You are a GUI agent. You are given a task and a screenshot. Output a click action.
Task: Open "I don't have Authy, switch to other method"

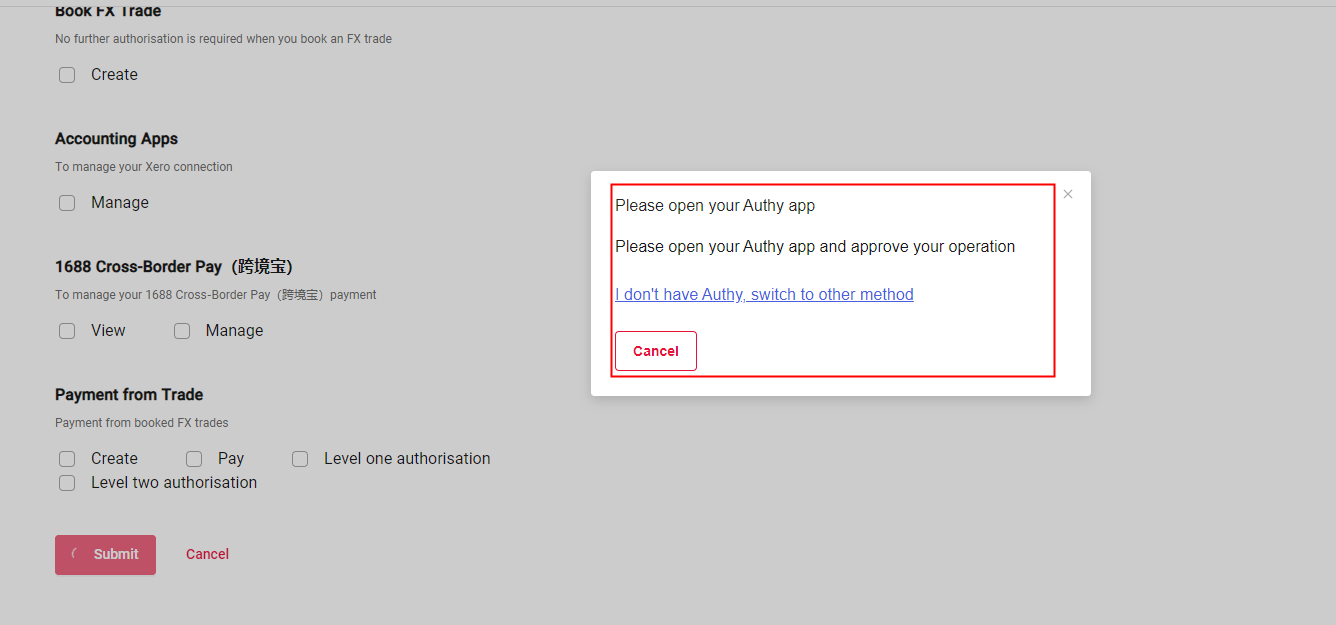[x=764, y=294]
